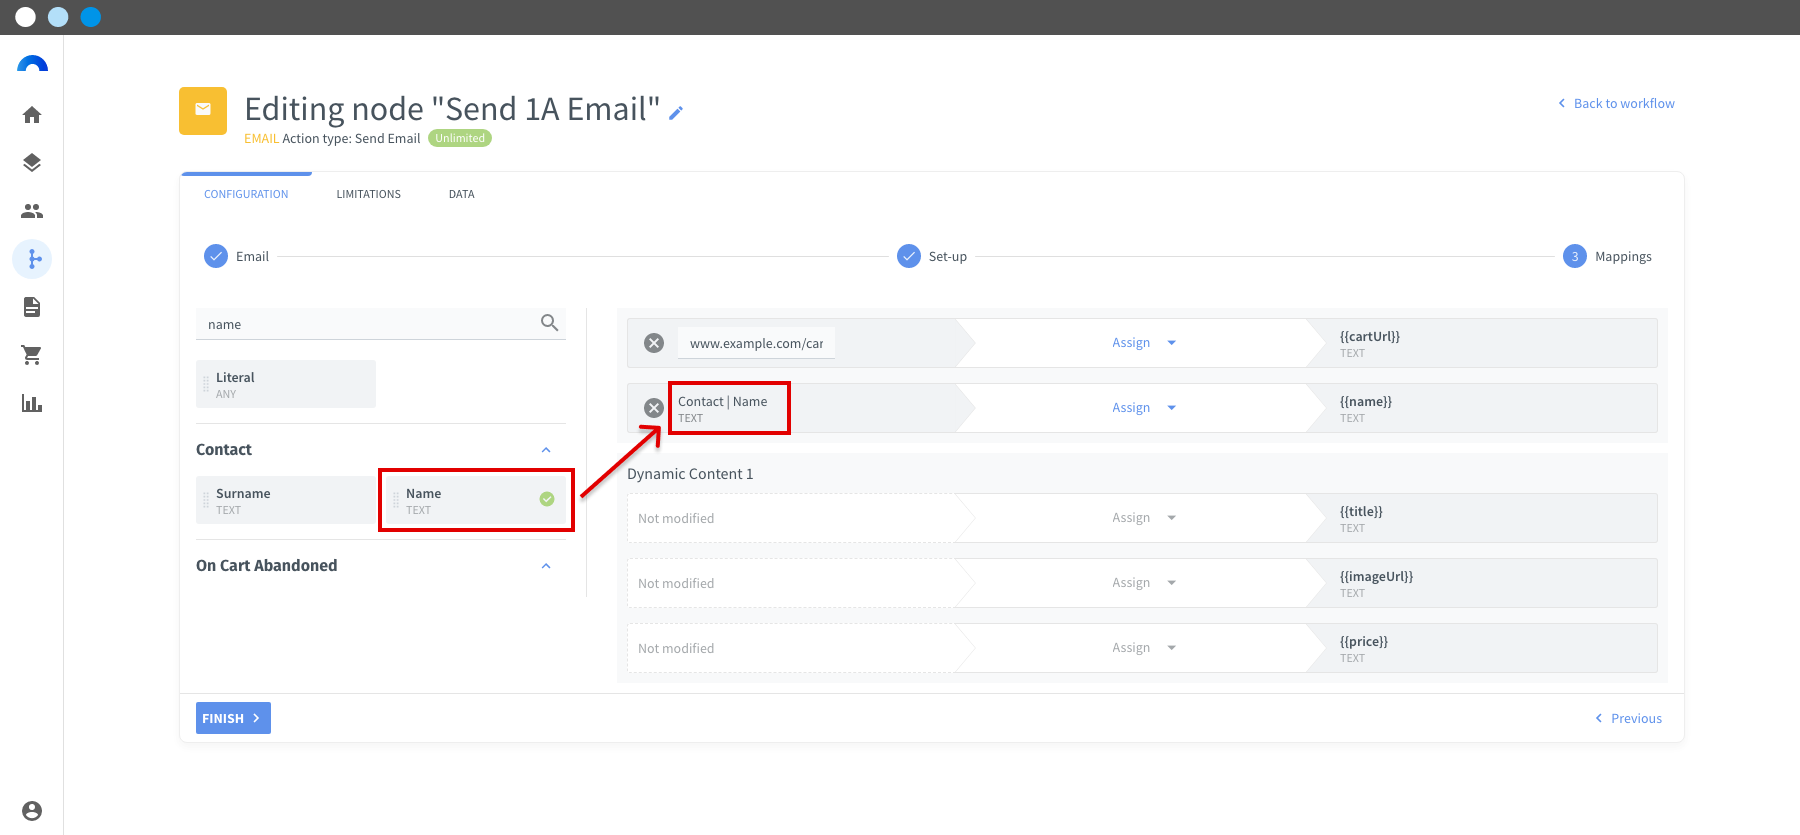Click the layers icon in sidebar
1800x835 pixels.
coord(32,163)
